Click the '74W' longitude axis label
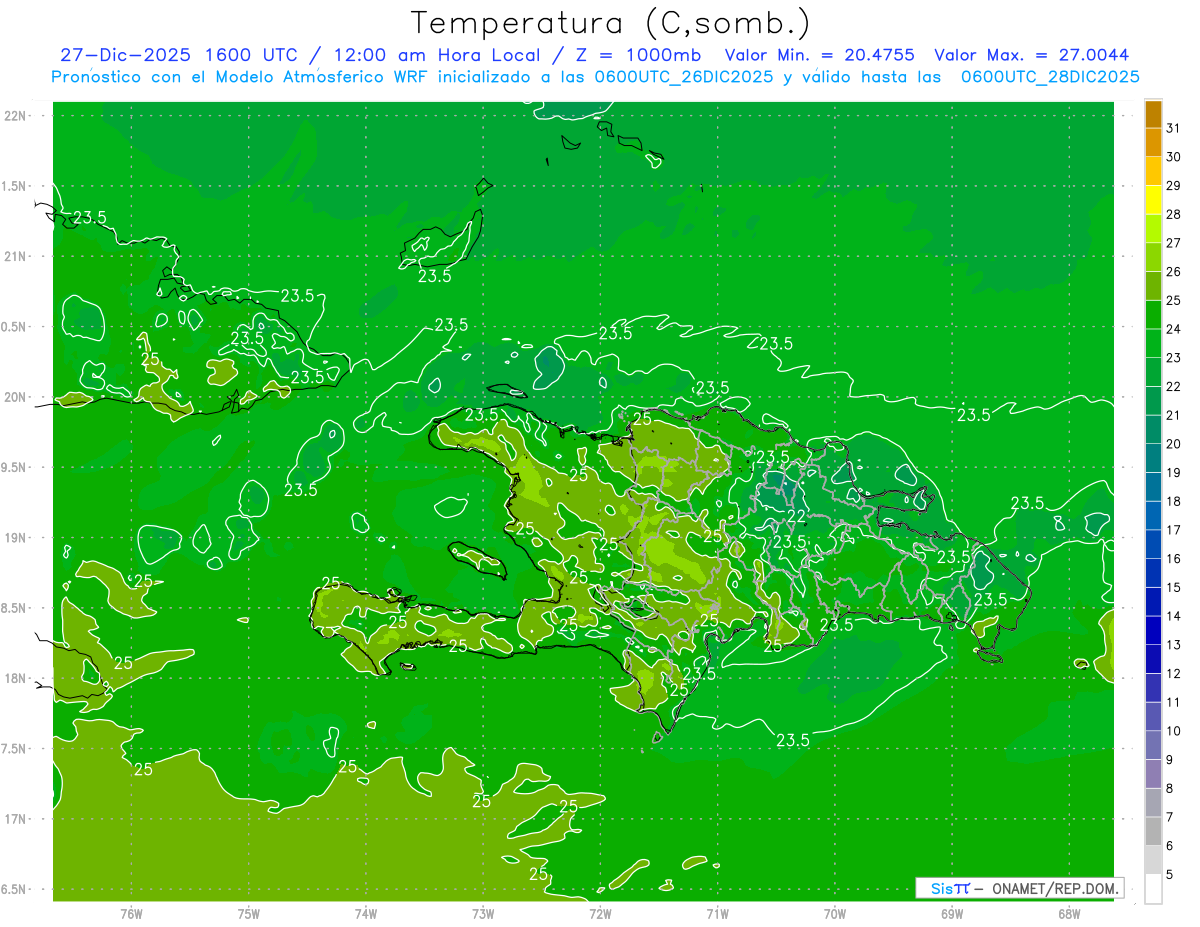1200x927 pixels. coord(366,914)
